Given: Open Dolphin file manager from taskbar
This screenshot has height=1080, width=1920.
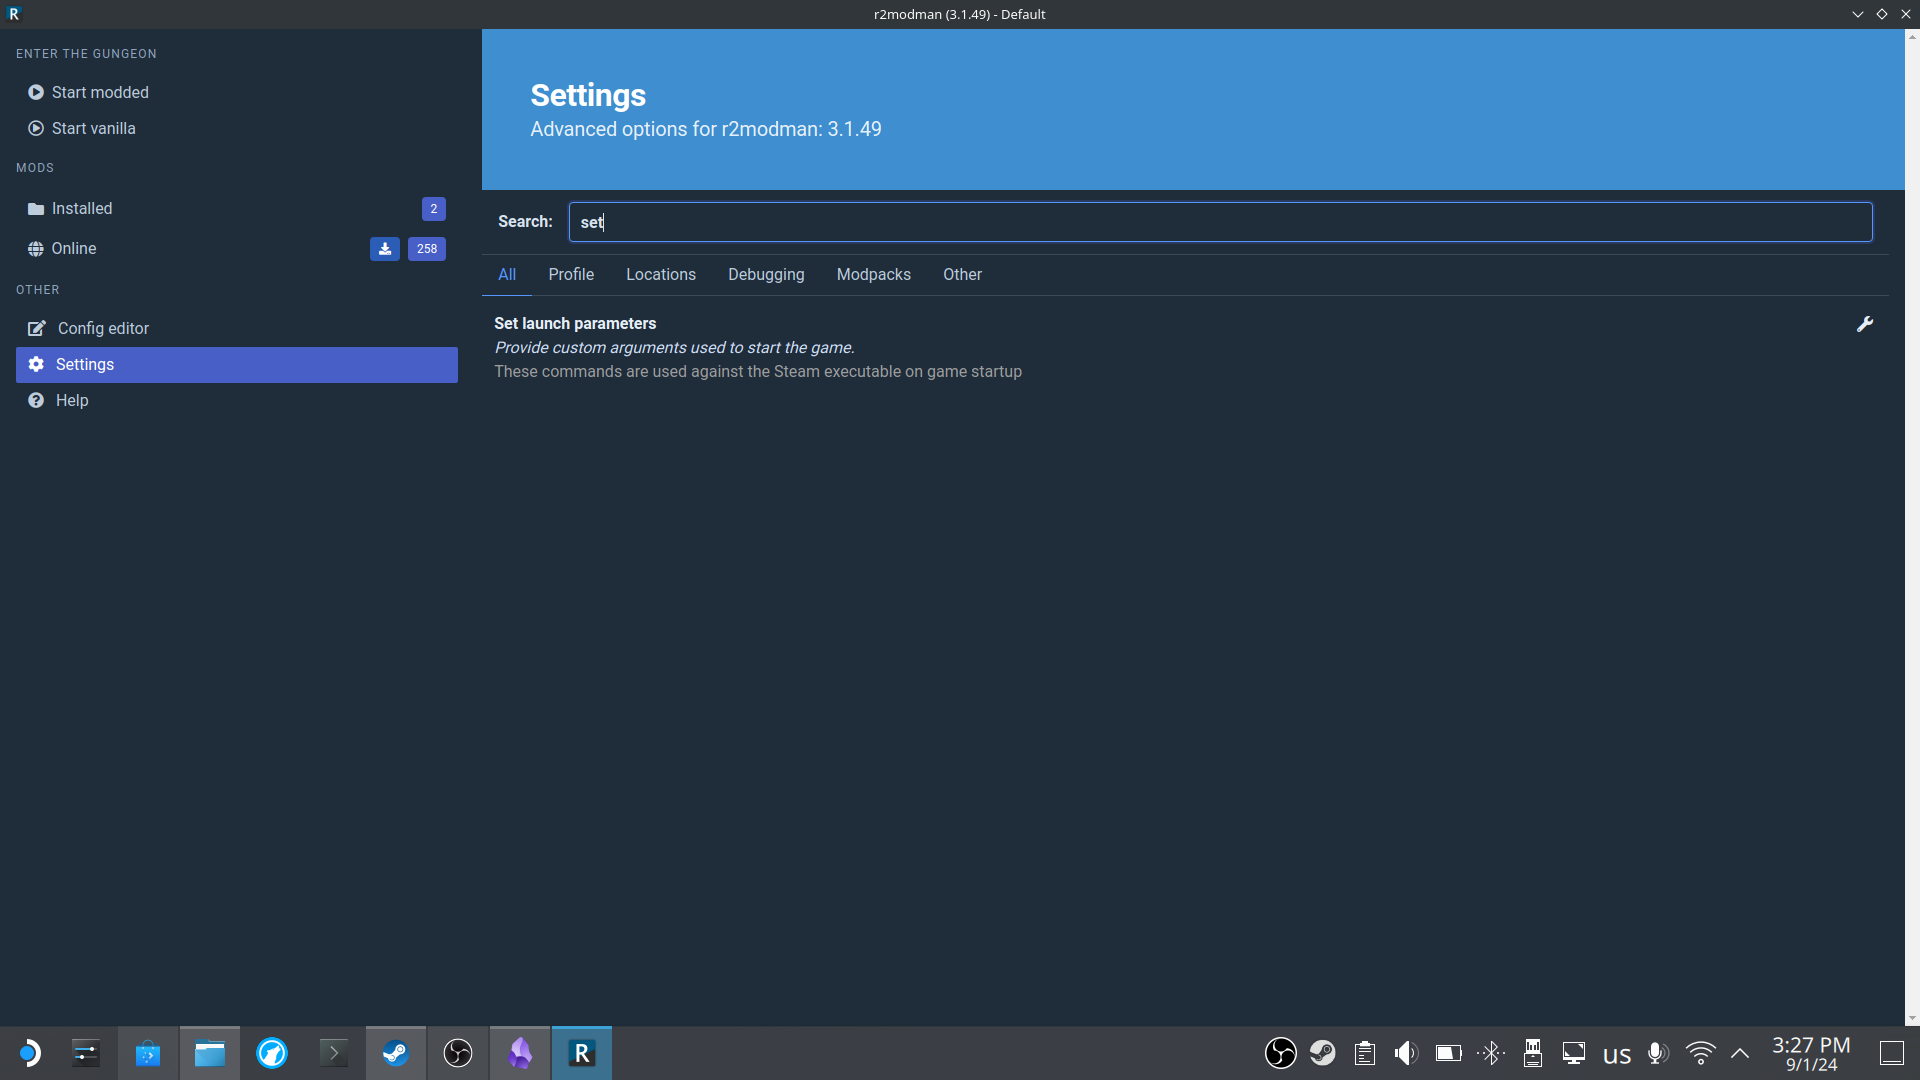Looking at the screenshot, I should (210, 1053).
